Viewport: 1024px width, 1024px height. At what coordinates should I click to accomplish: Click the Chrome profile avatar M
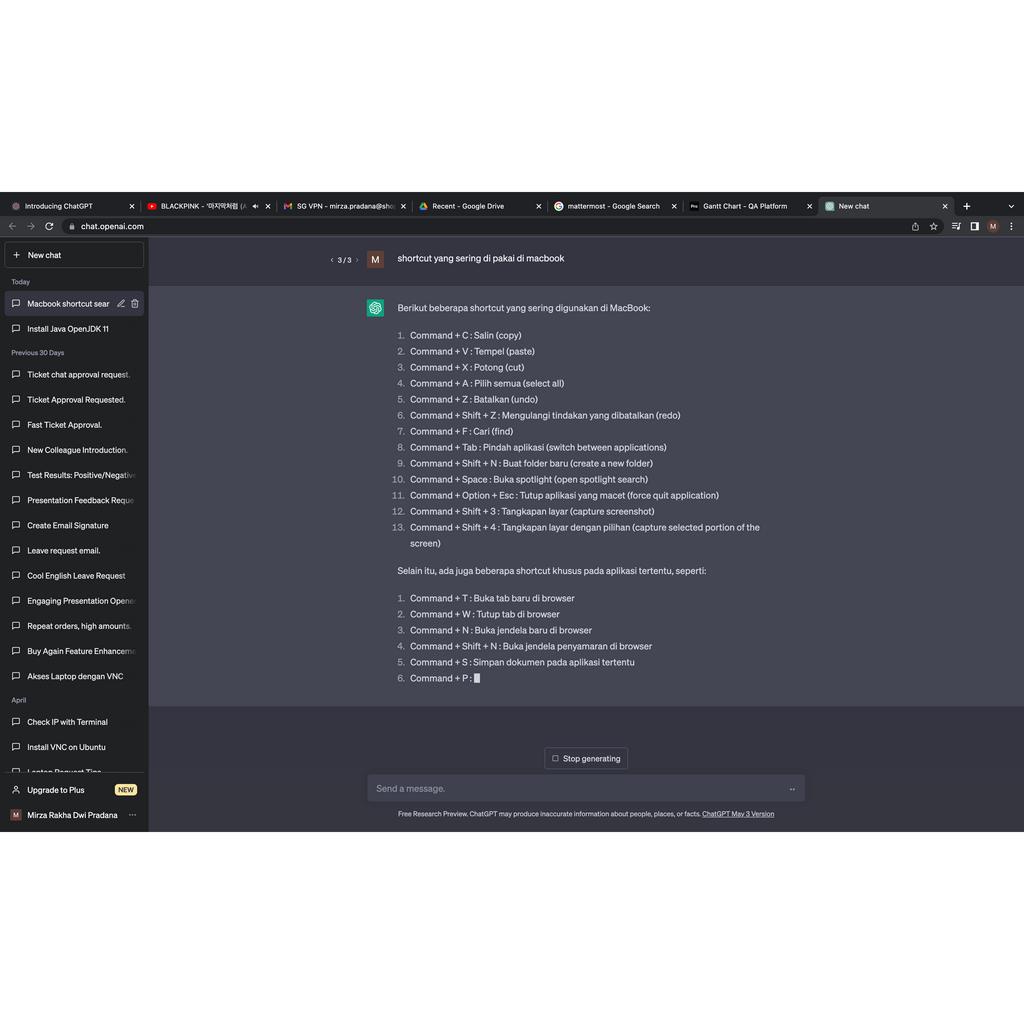tap(993, 227)
